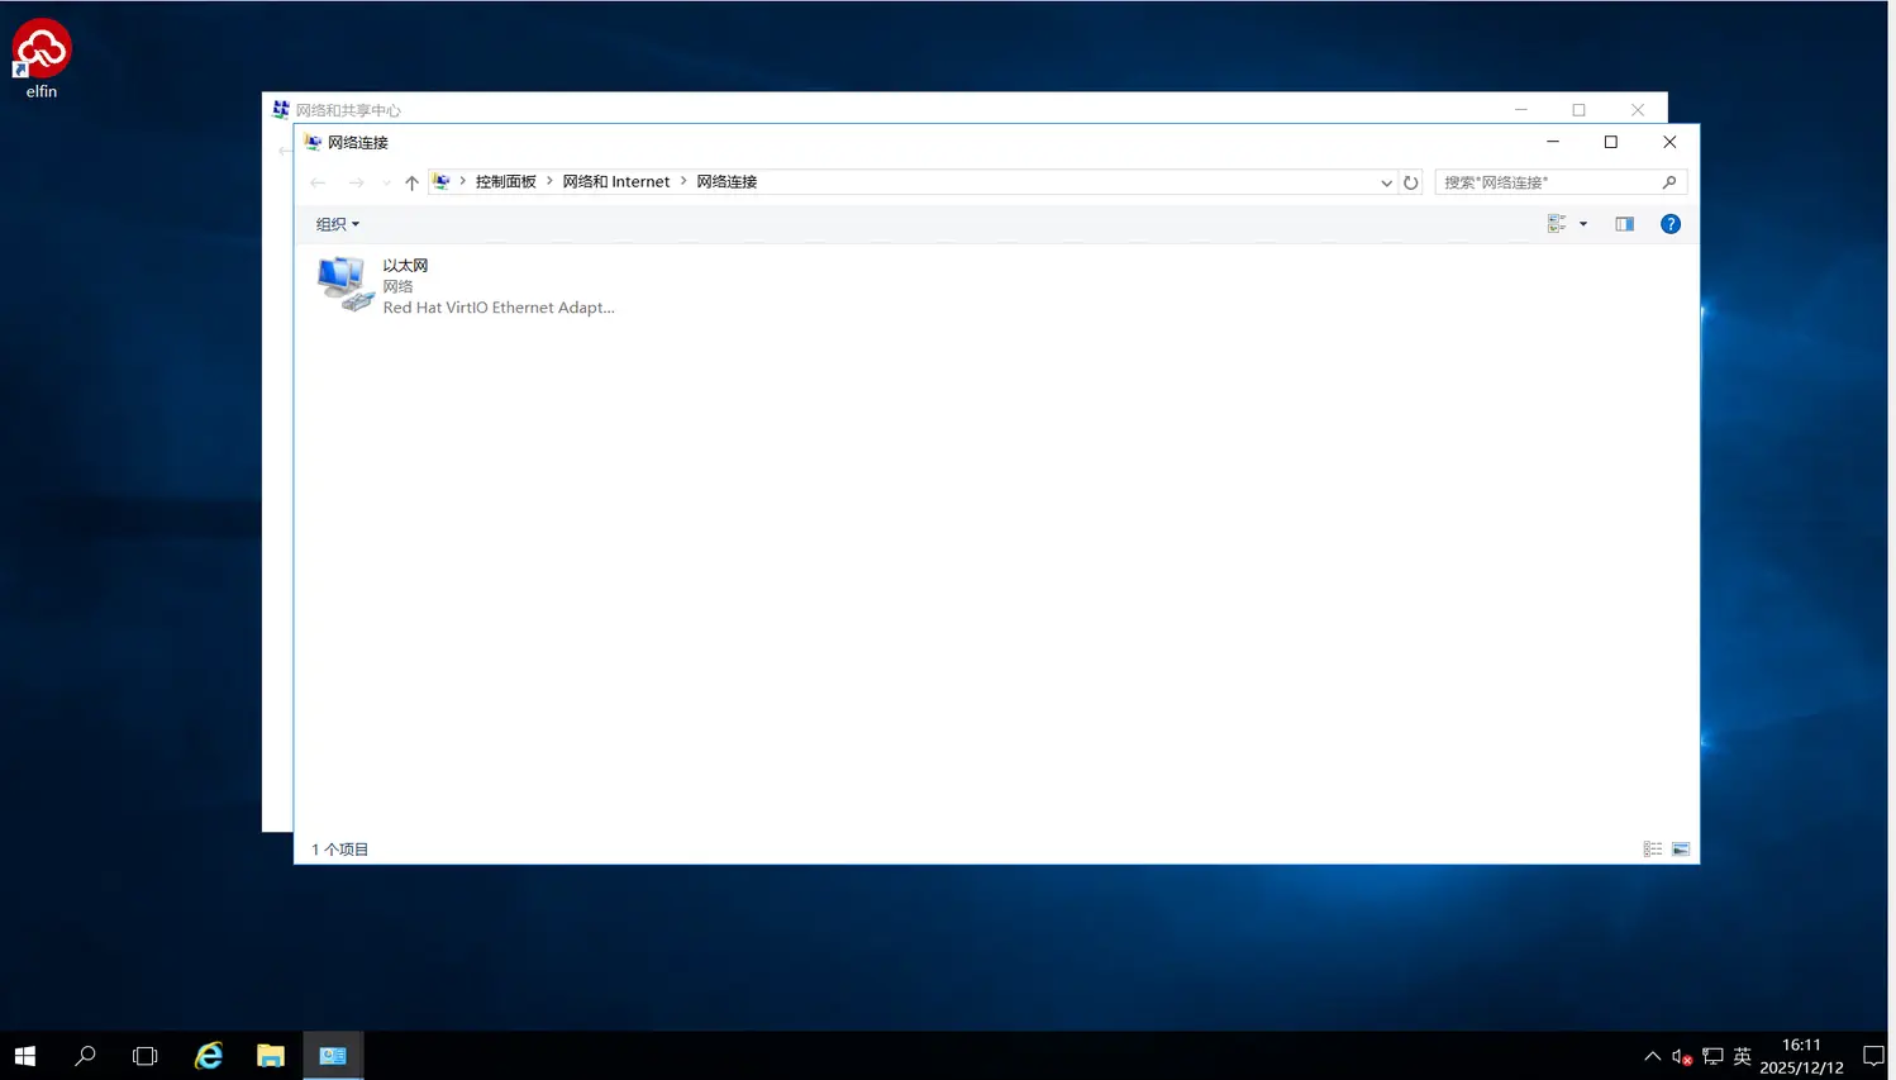Close the 网络和共享中心 background window
1896x1080 pixels.
1637,109
